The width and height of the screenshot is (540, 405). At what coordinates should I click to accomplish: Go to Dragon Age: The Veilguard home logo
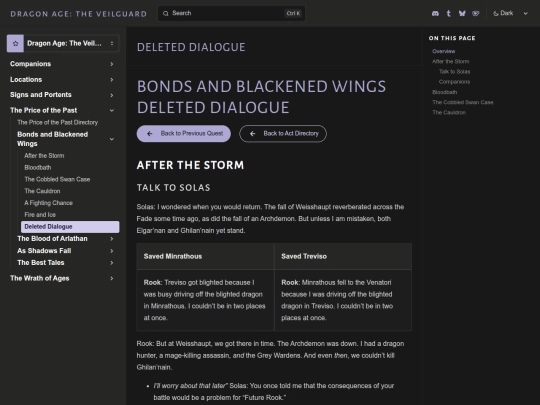tap(79, 14)
